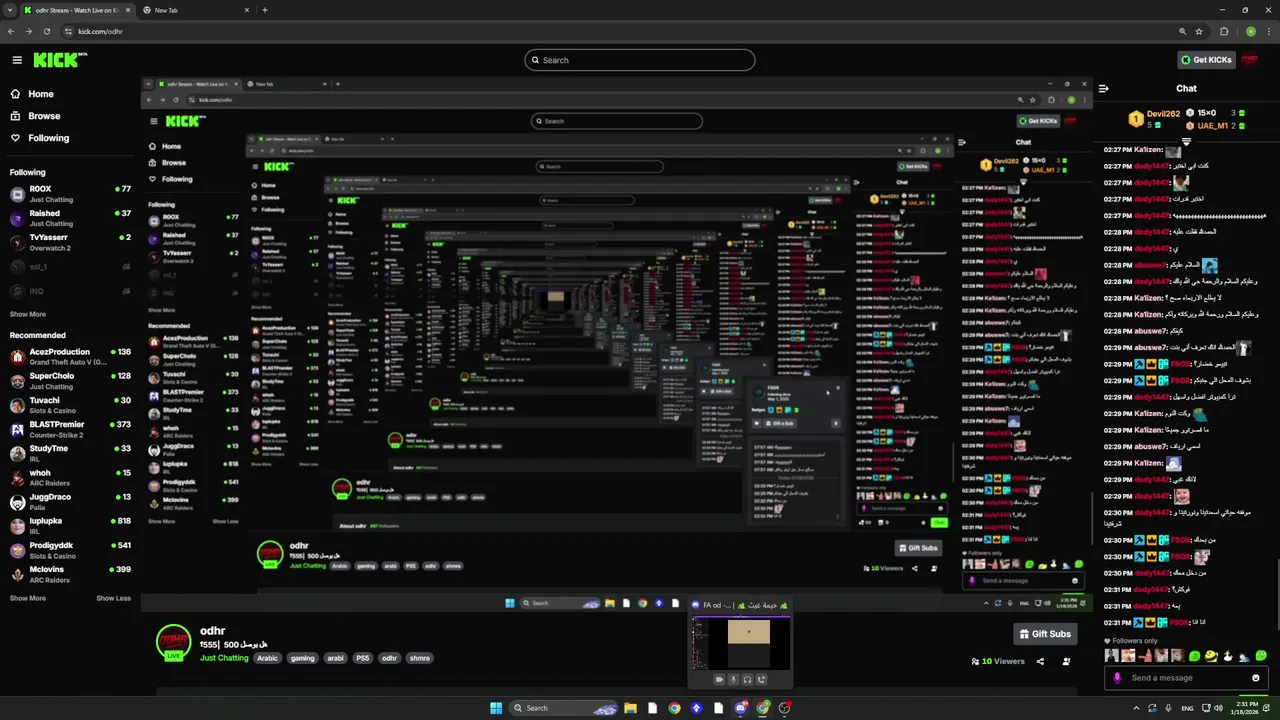Click the Arabic tag

(x=267, y=658)
